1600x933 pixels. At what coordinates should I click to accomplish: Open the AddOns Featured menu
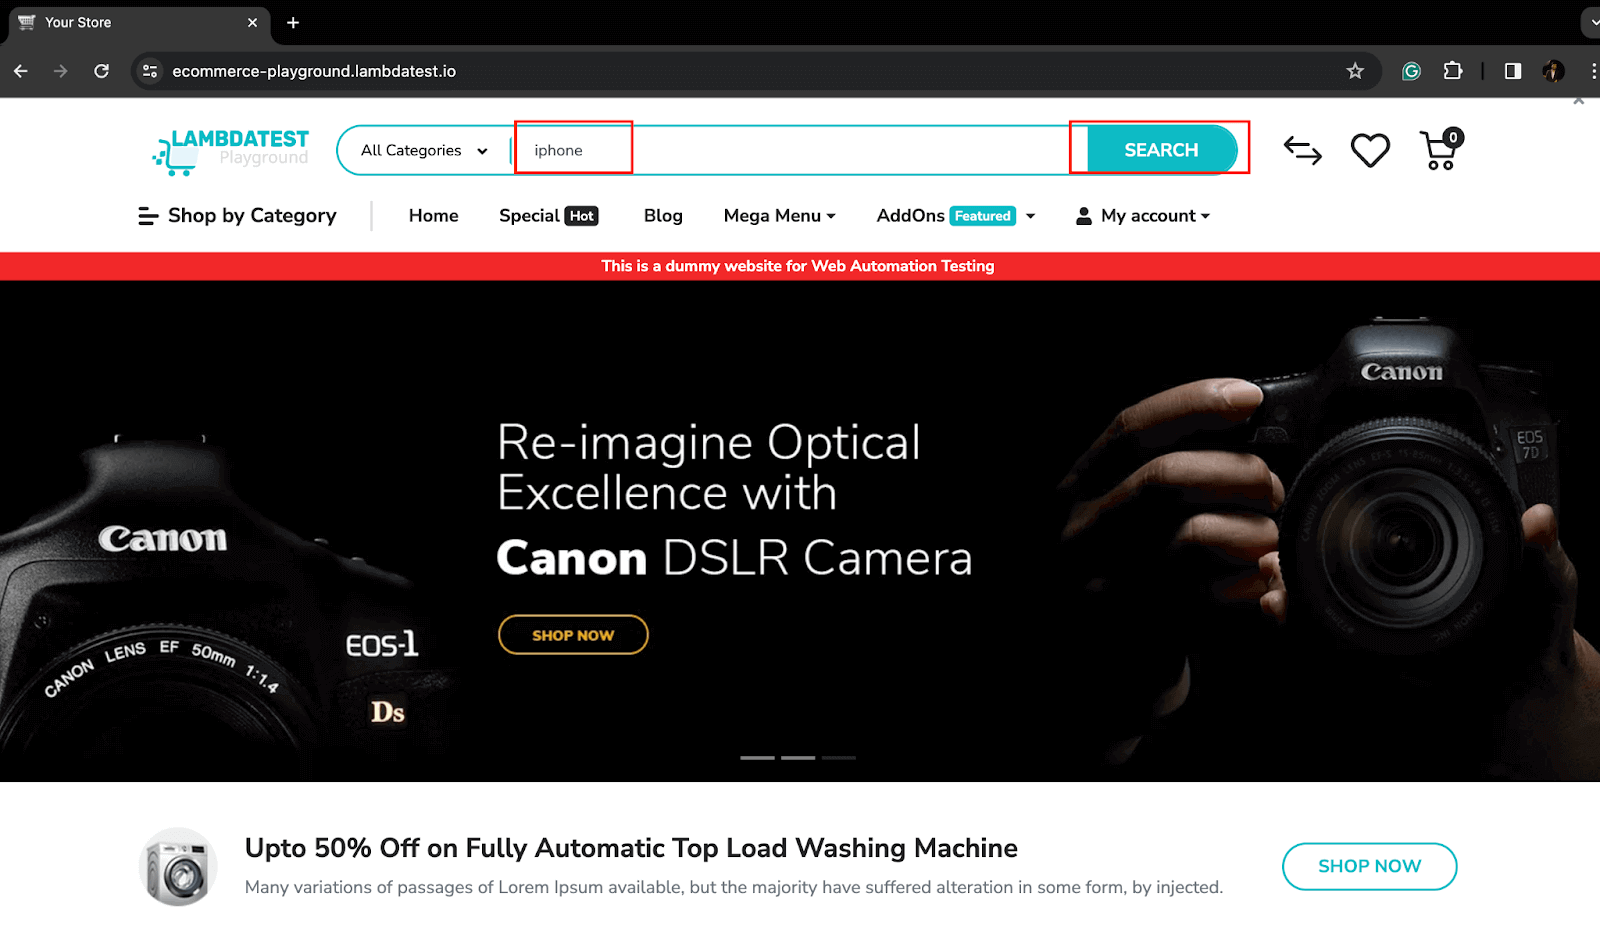tap(955, 216)
